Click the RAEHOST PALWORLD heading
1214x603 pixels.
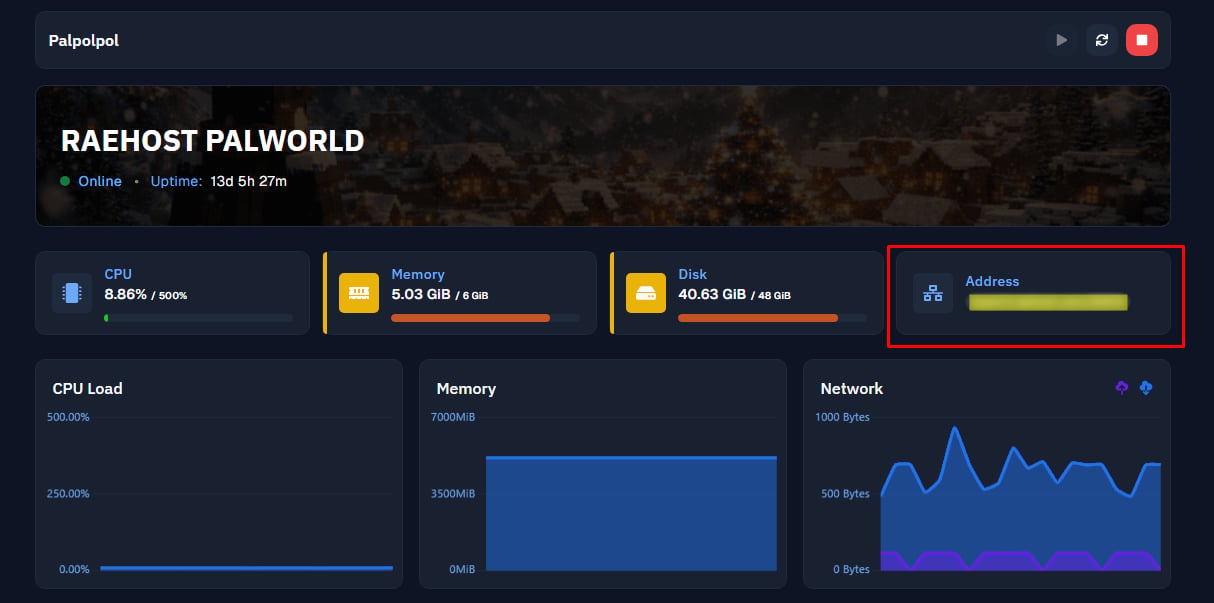point(212,141)
